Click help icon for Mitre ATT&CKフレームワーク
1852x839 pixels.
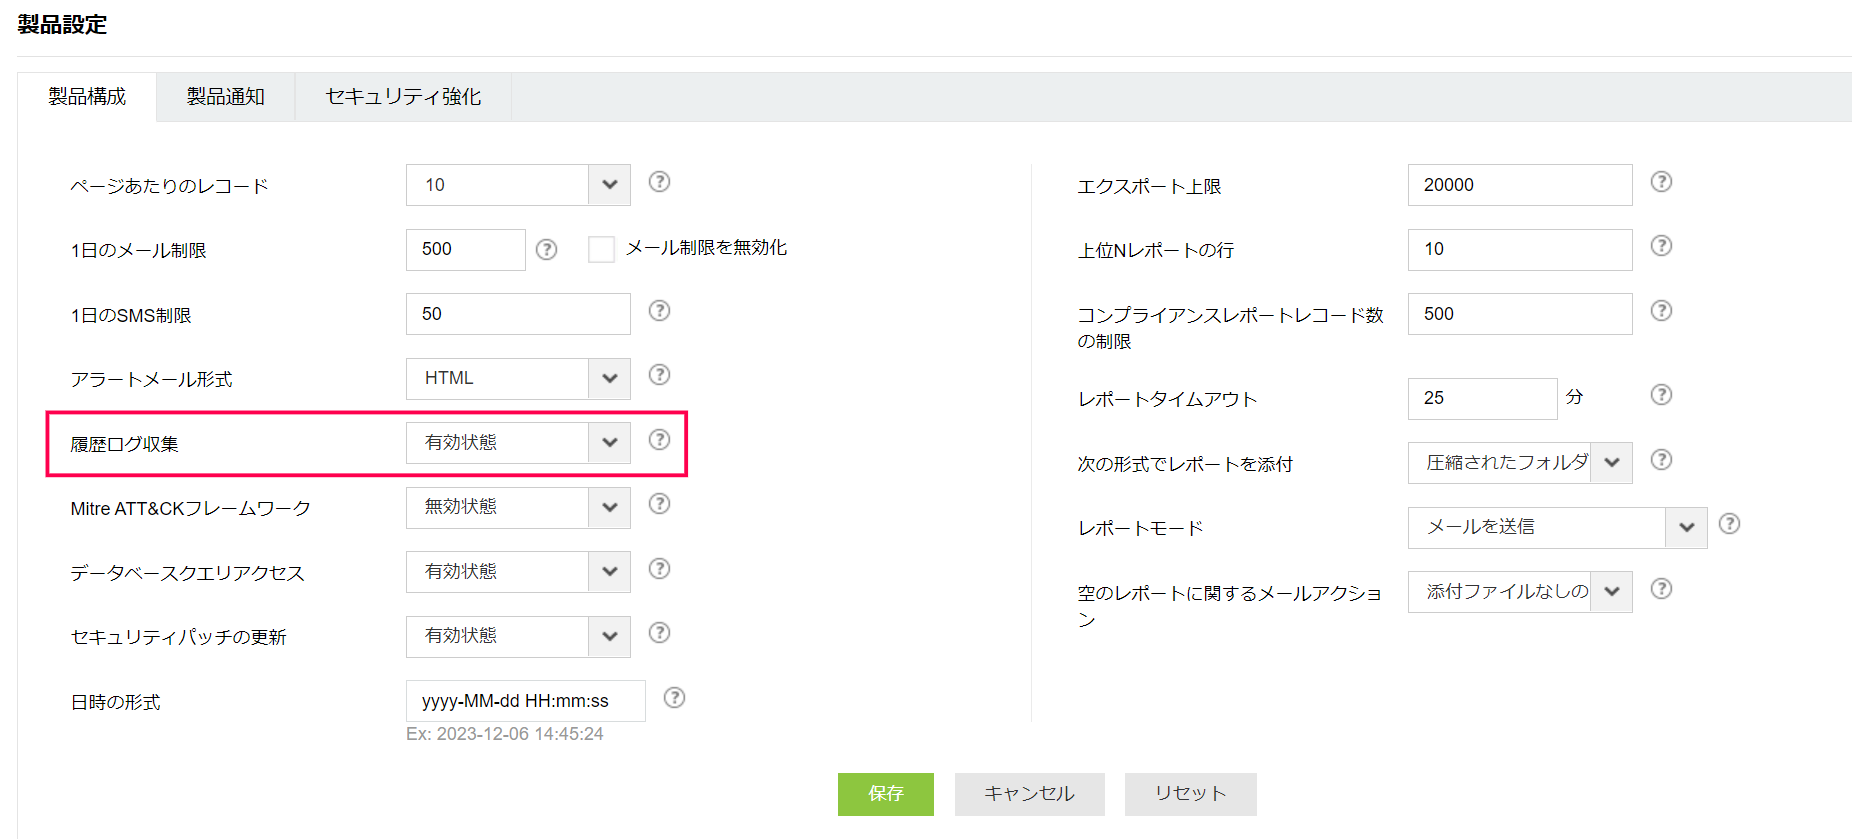click(x=659, y=504)
